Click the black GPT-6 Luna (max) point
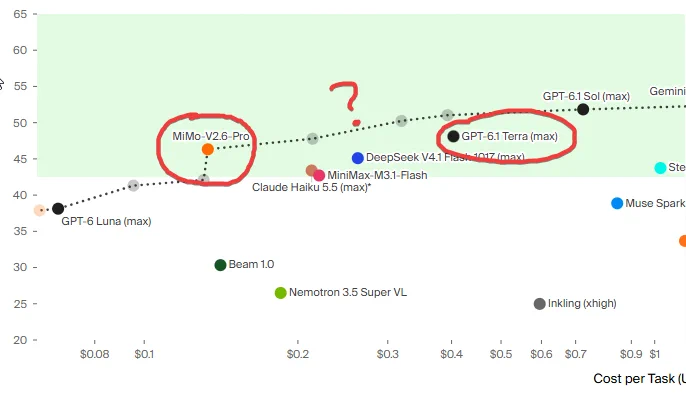 click(x=58, y=209)
